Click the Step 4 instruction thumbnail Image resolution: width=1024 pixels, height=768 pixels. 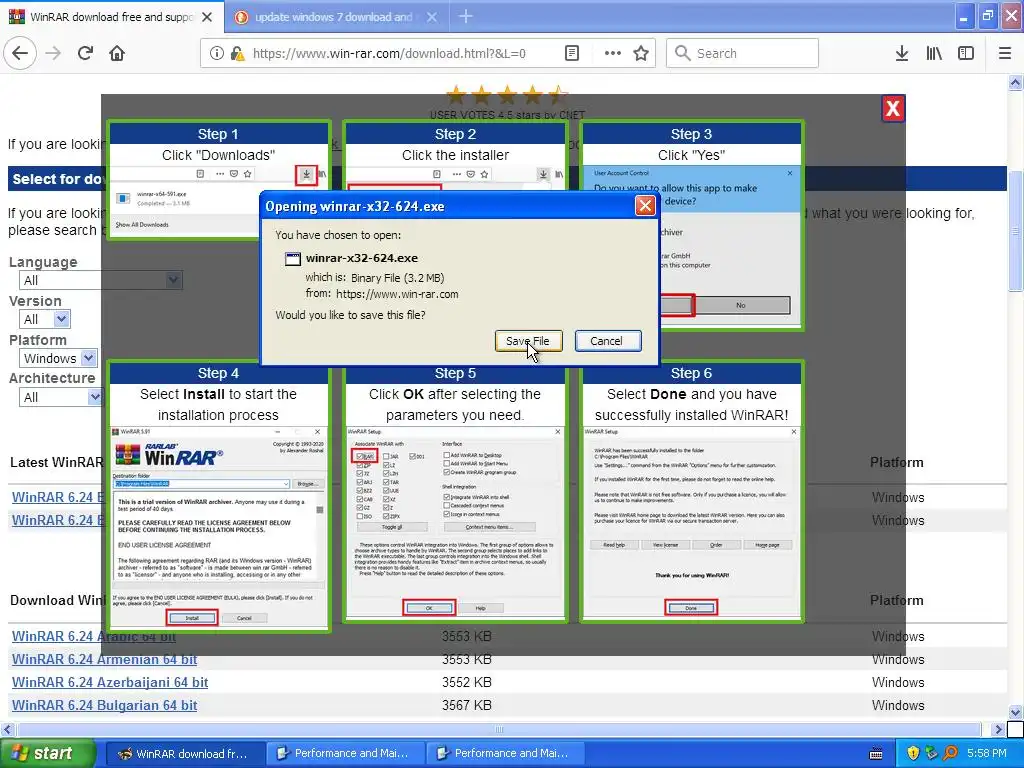pos(219,496)
